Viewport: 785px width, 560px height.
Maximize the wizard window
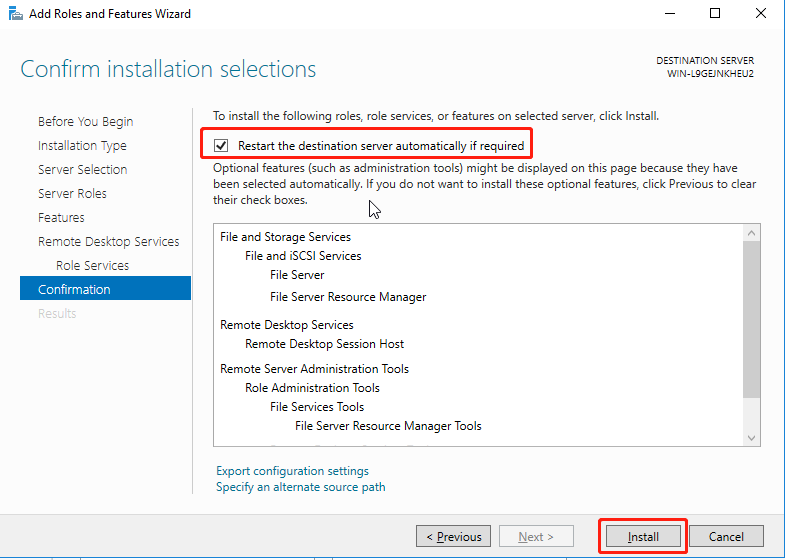[715, 14]
